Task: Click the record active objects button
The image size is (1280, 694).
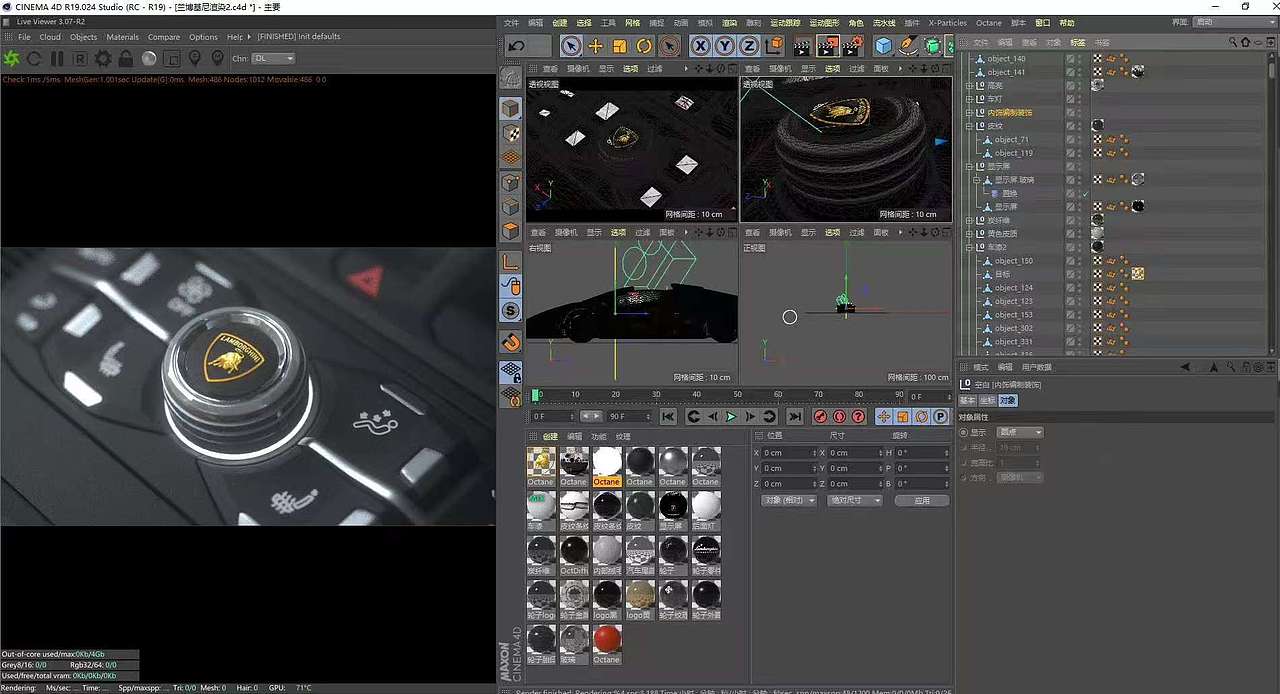Action: point(820,416)
